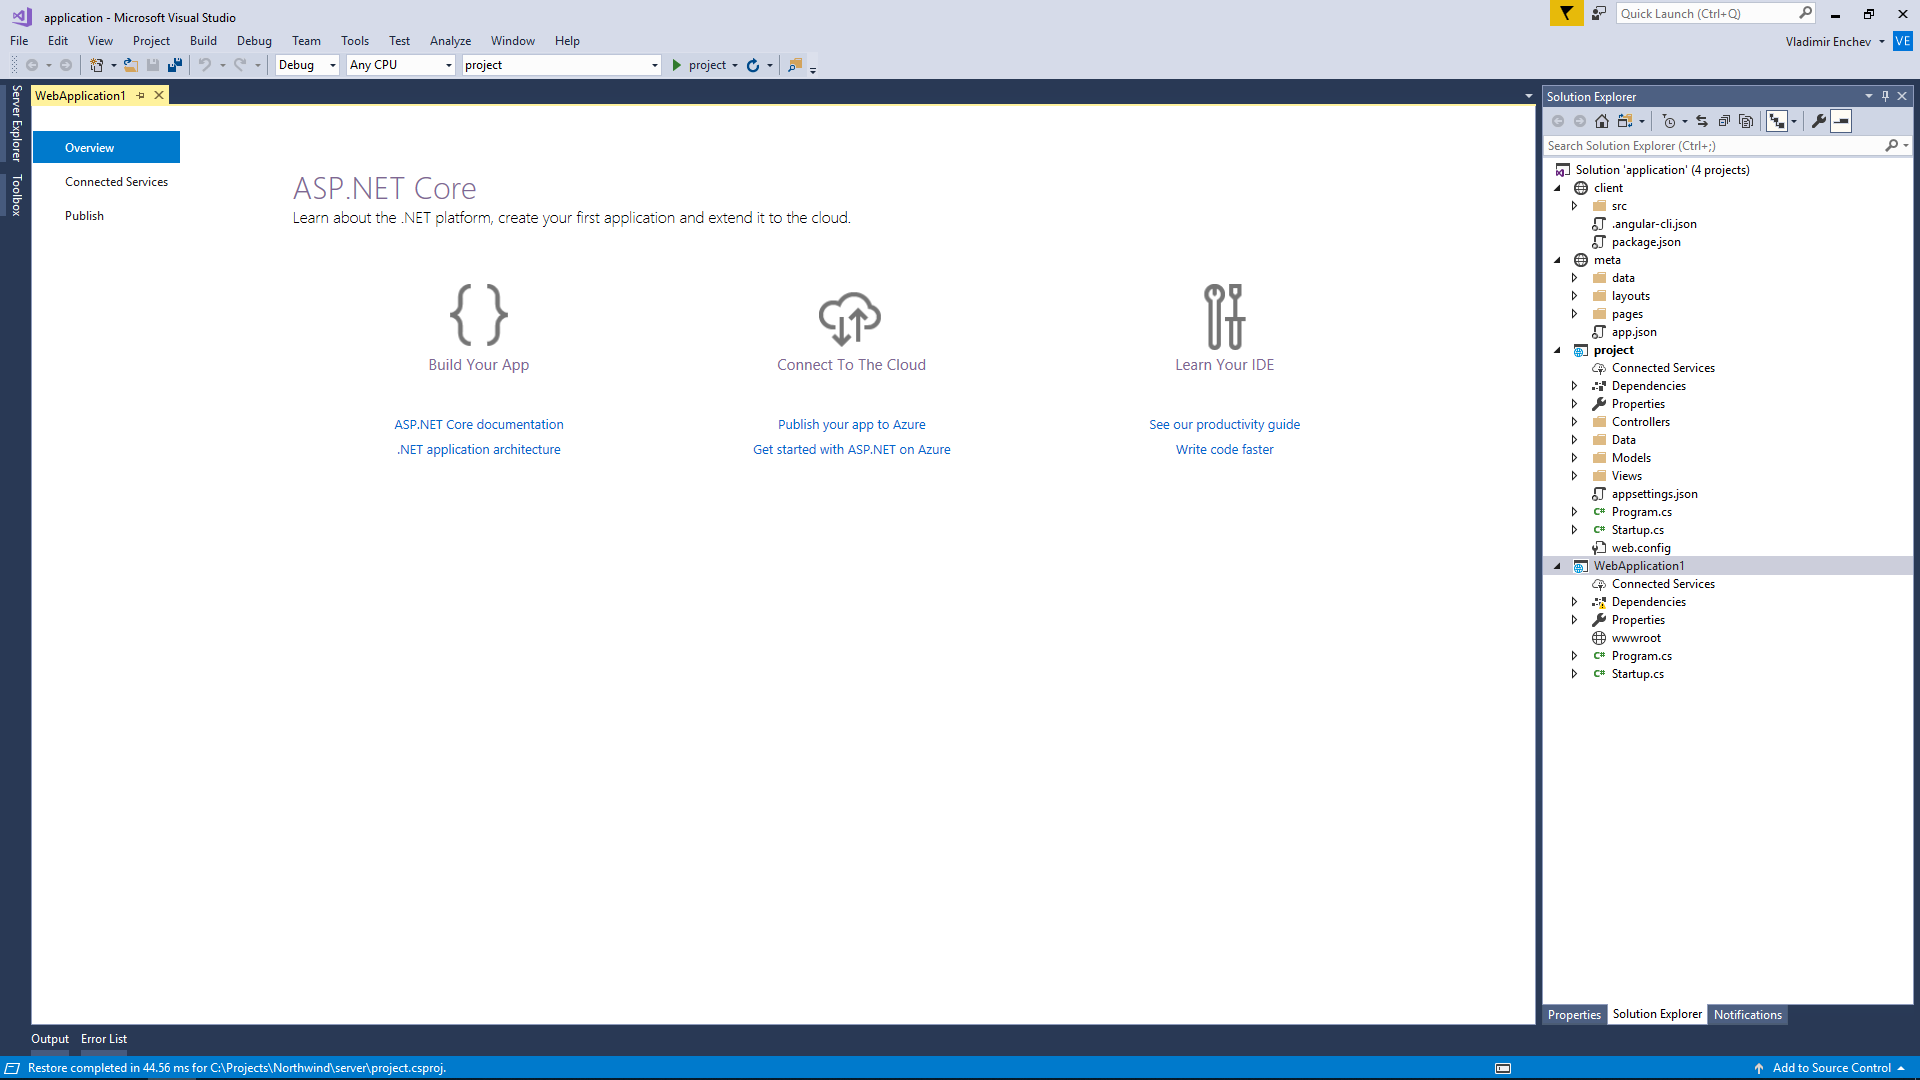Click the Connect To The Cloud icon
This screenshot has height=1080, width=1920.
(x=850, y=319)
